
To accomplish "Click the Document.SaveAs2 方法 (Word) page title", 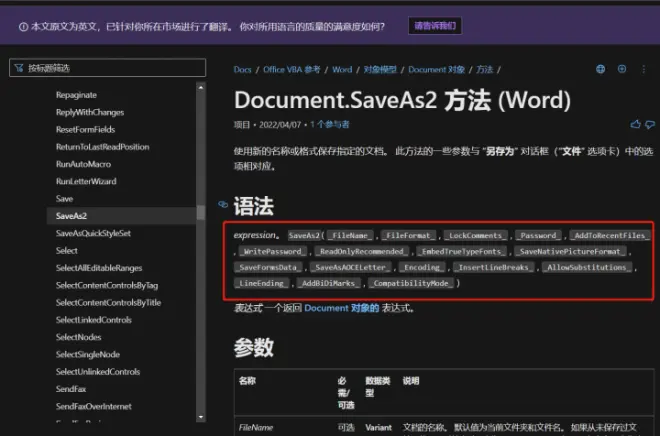I will 402,100.
